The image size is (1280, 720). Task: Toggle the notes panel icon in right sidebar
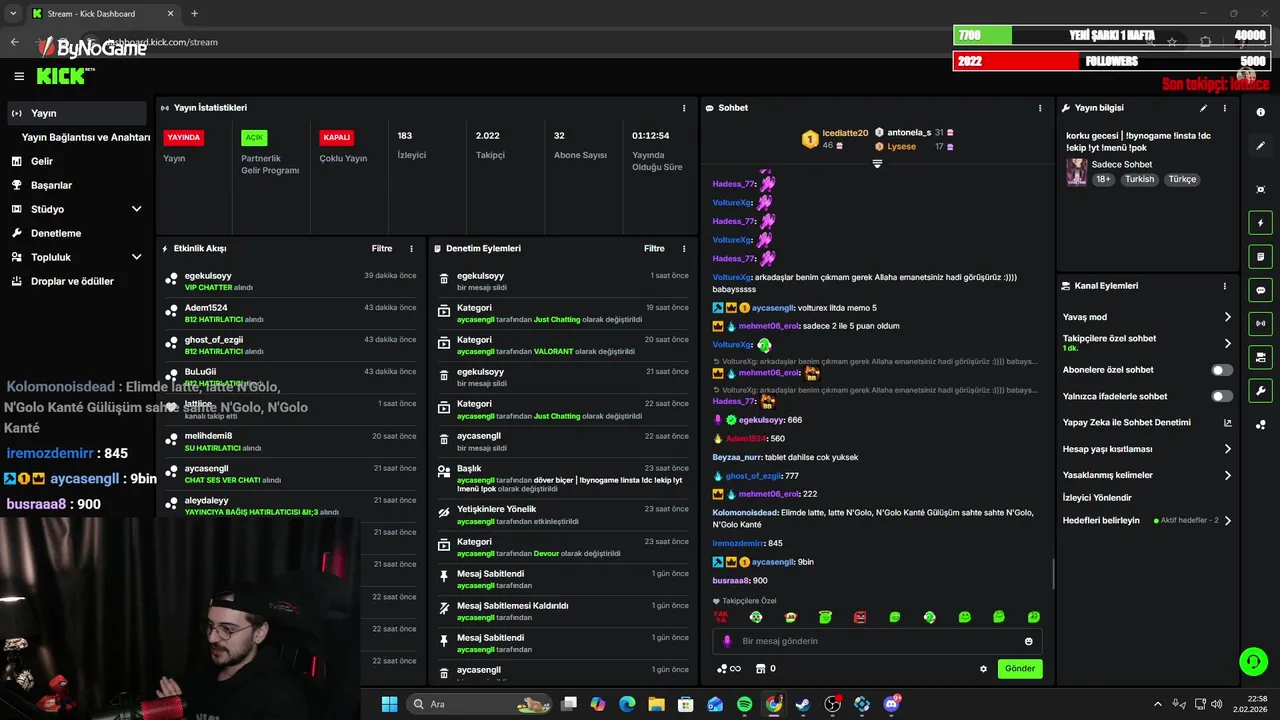pyautogui.click(x=1260, y=257)
